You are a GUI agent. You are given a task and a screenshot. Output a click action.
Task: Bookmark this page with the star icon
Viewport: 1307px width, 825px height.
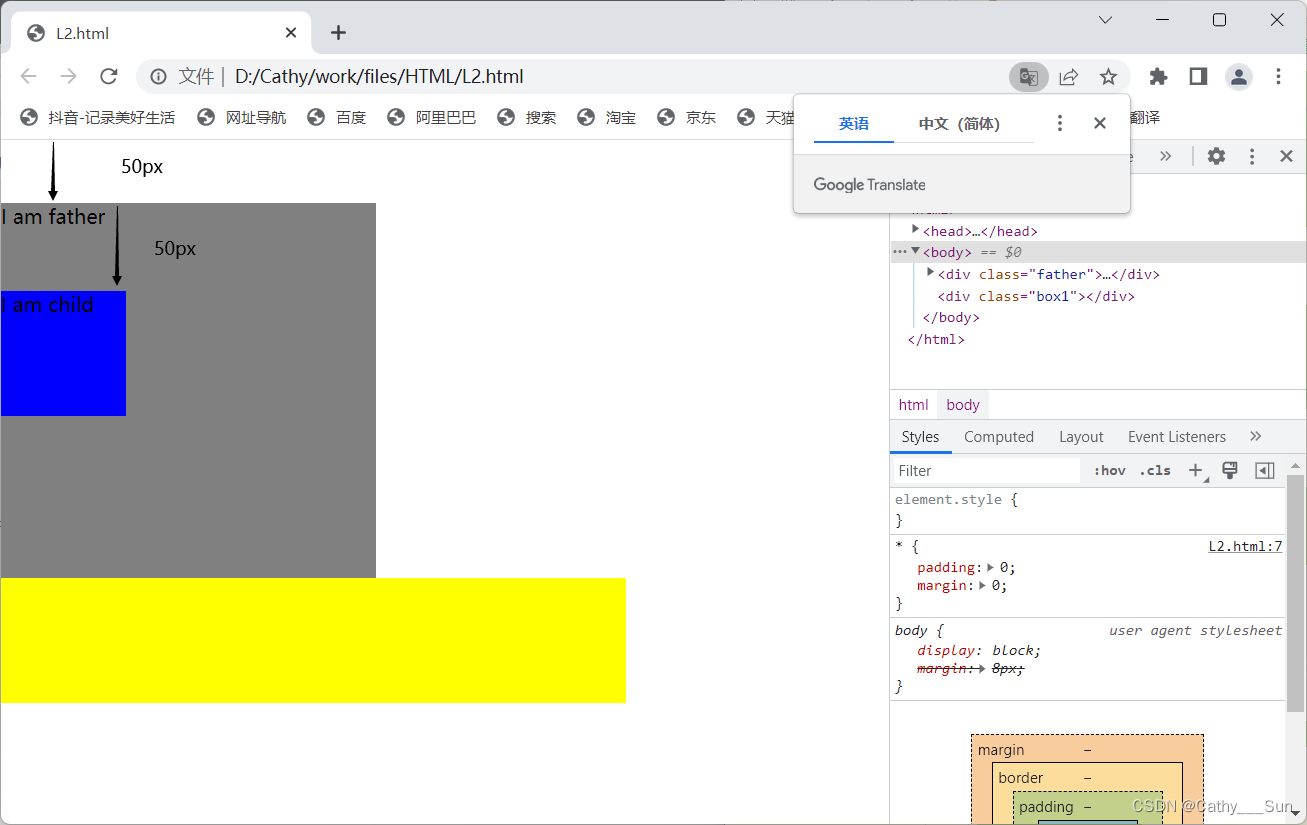click(1108, 77)
